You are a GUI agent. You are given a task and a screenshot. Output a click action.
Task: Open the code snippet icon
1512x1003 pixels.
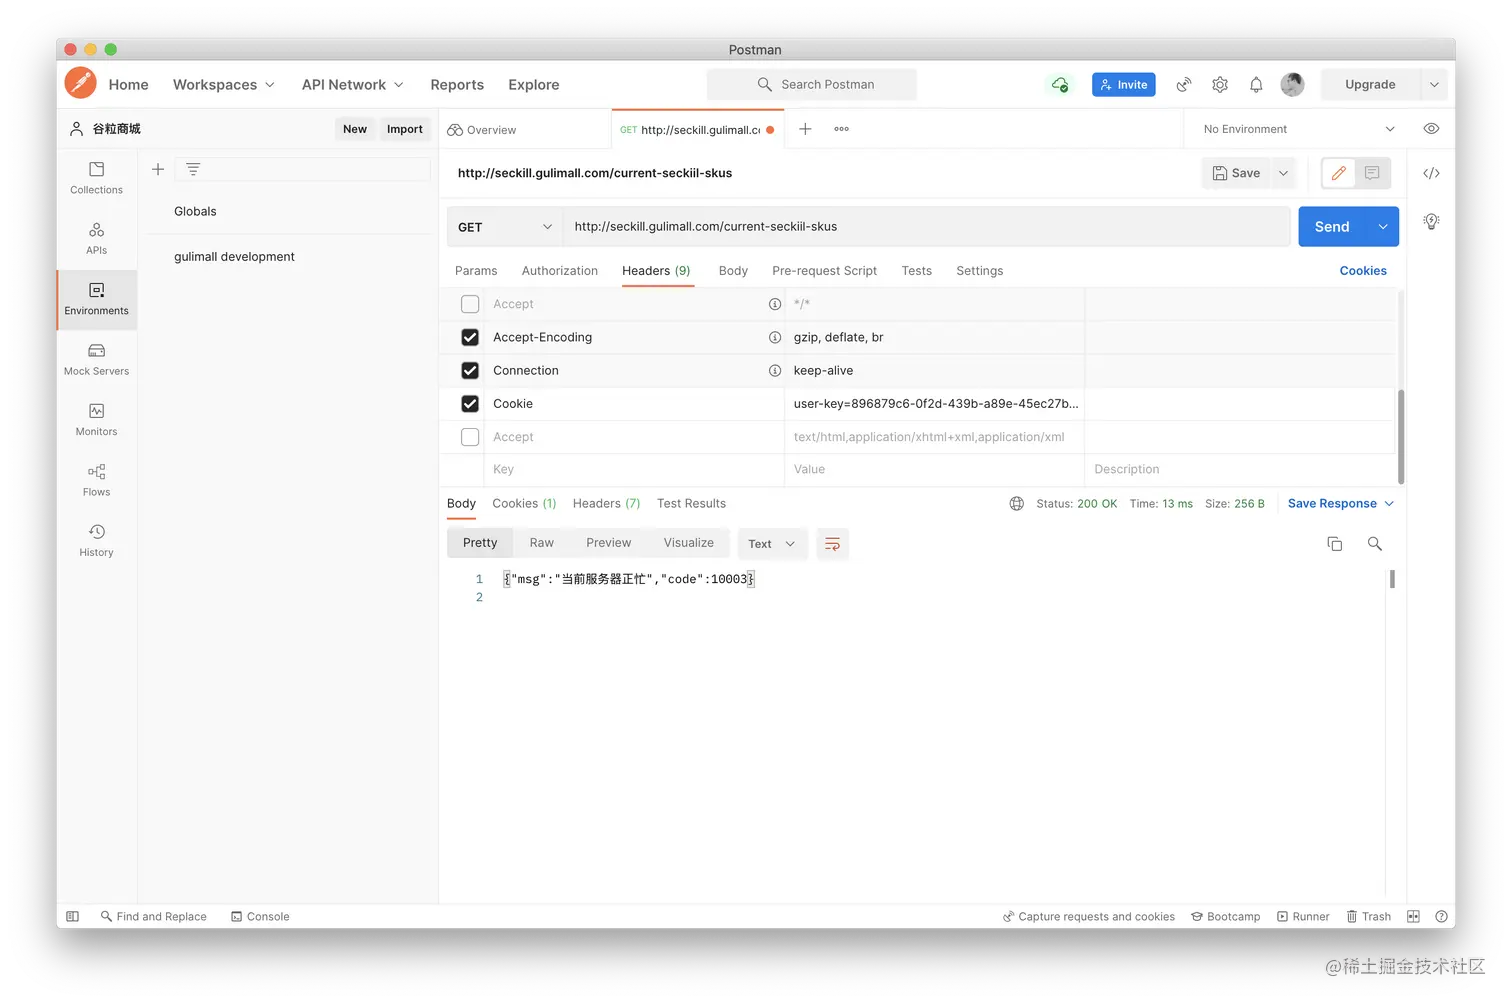pos(1432,173)
